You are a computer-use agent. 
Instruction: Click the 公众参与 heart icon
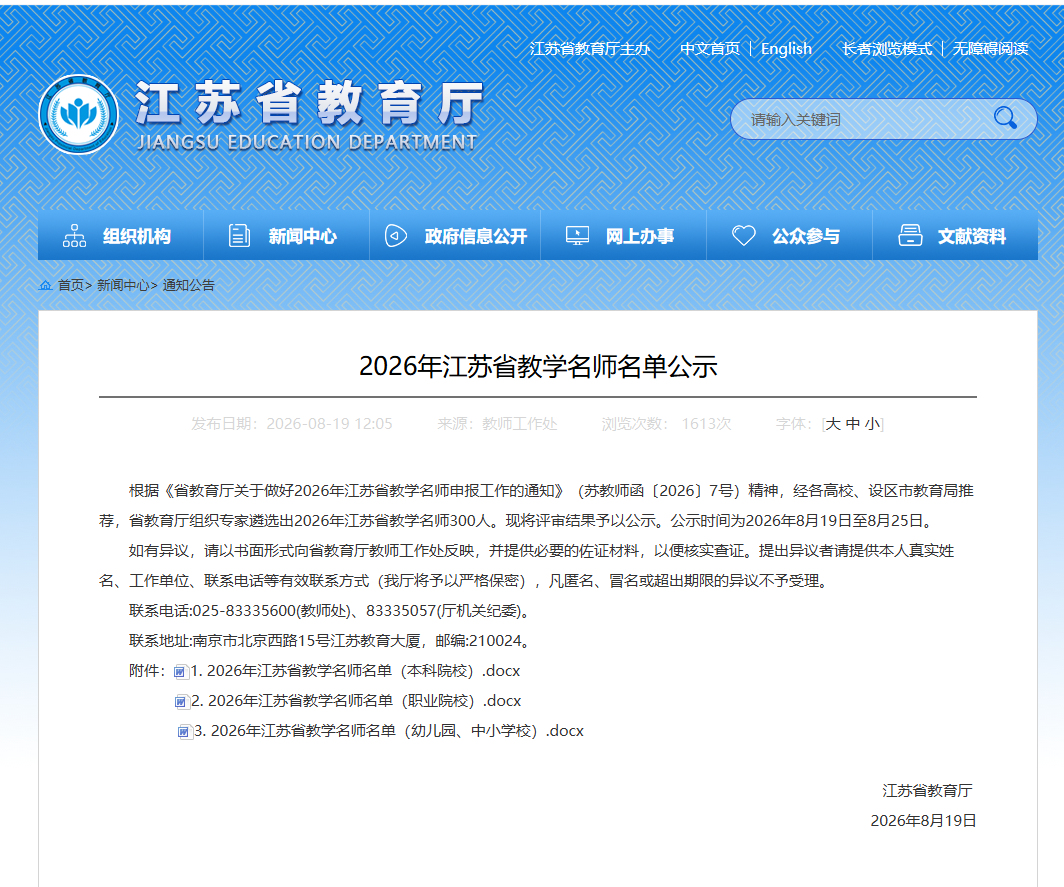point(744,236)
